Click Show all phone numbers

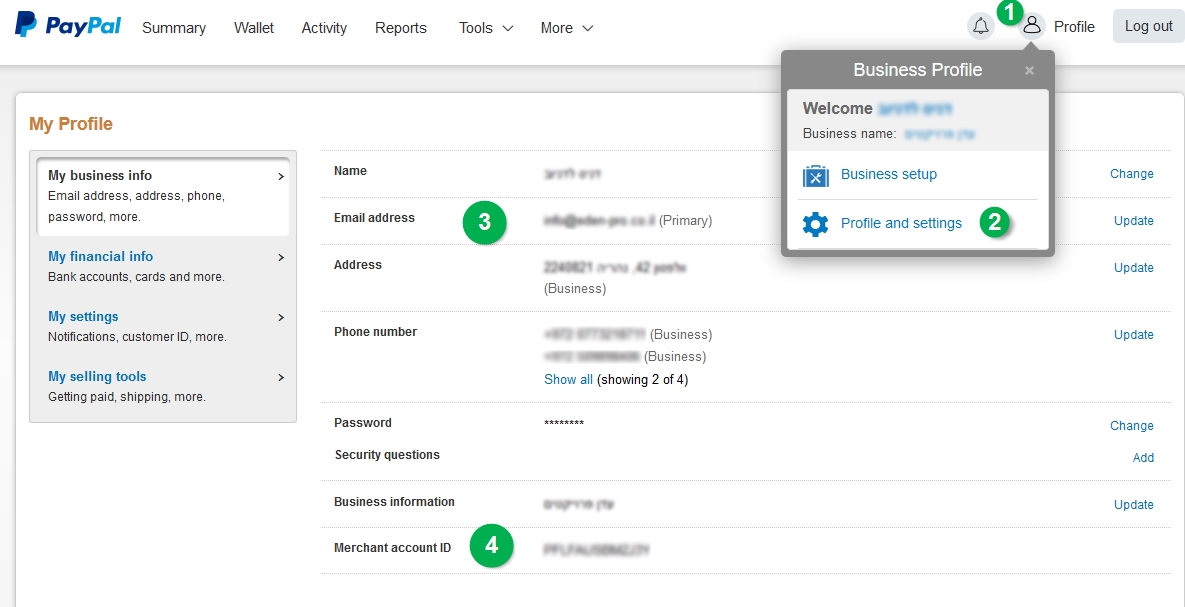click(x=567, y=379)
